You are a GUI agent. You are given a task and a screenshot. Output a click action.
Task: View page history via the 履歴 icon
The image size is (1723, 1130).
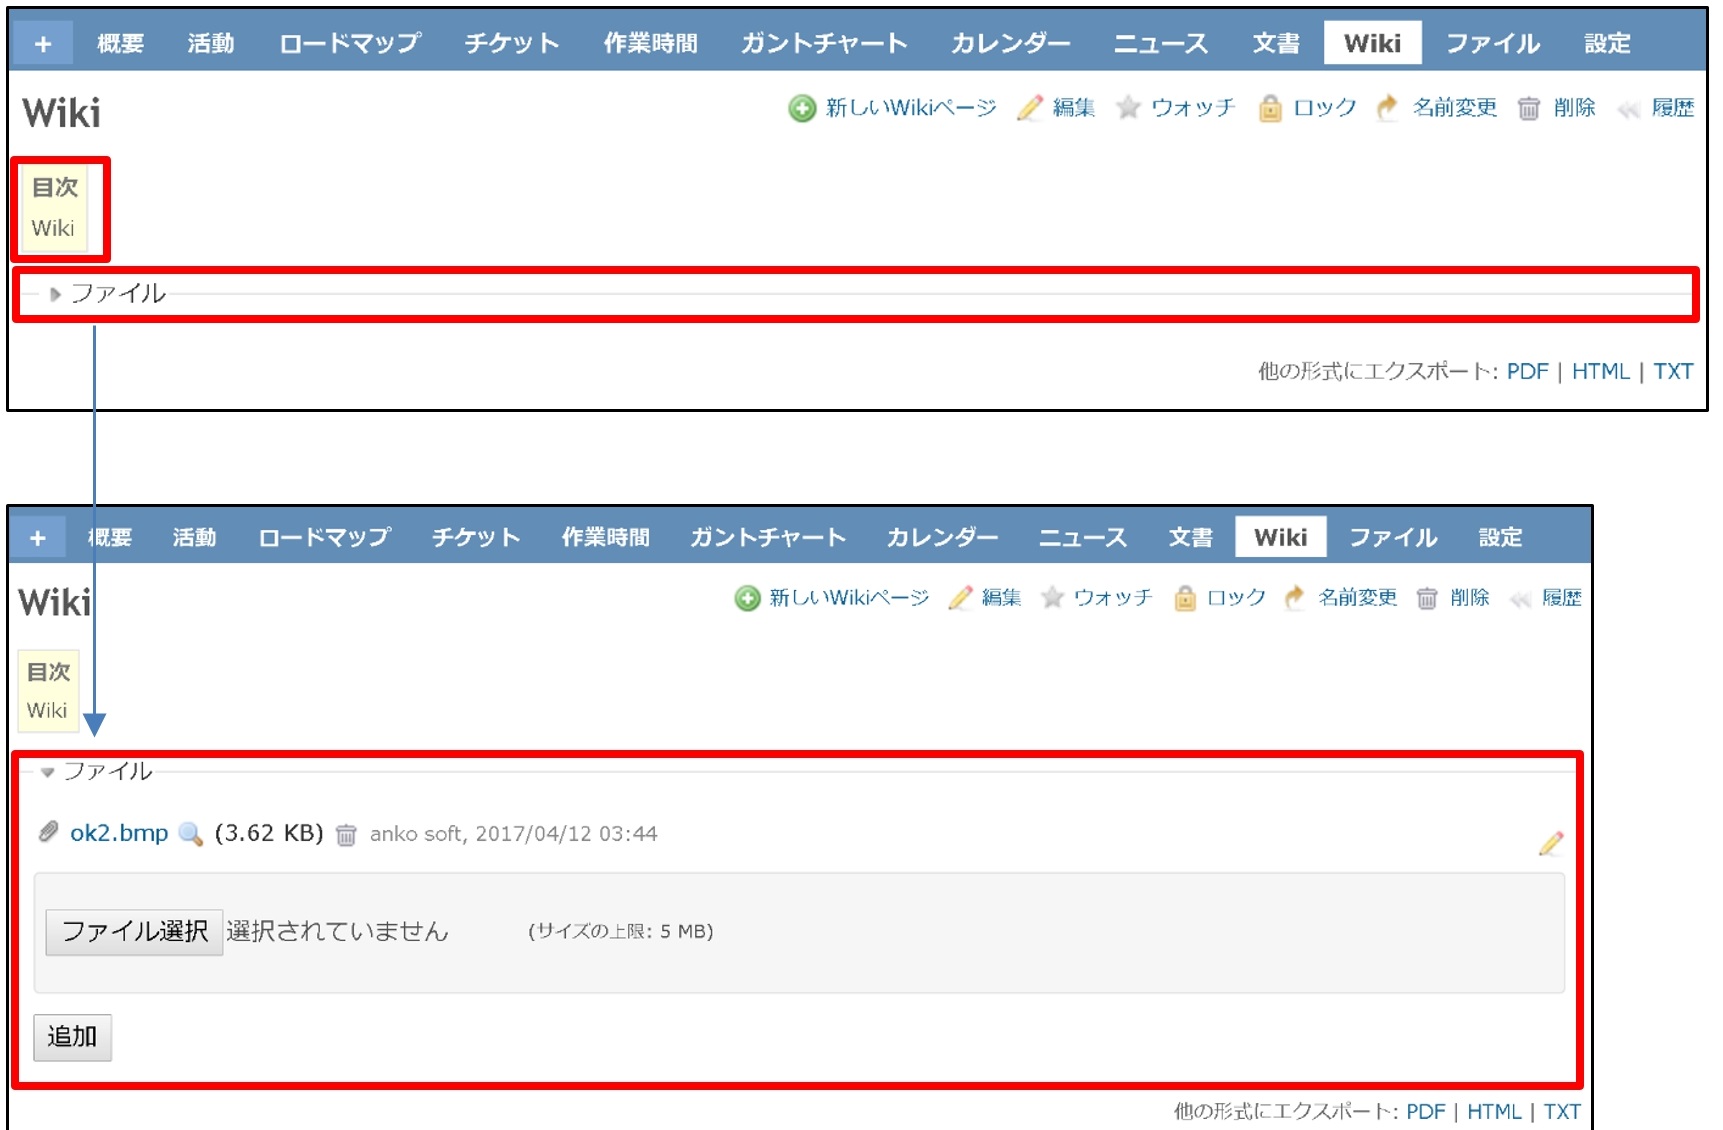coord(1627,108)
